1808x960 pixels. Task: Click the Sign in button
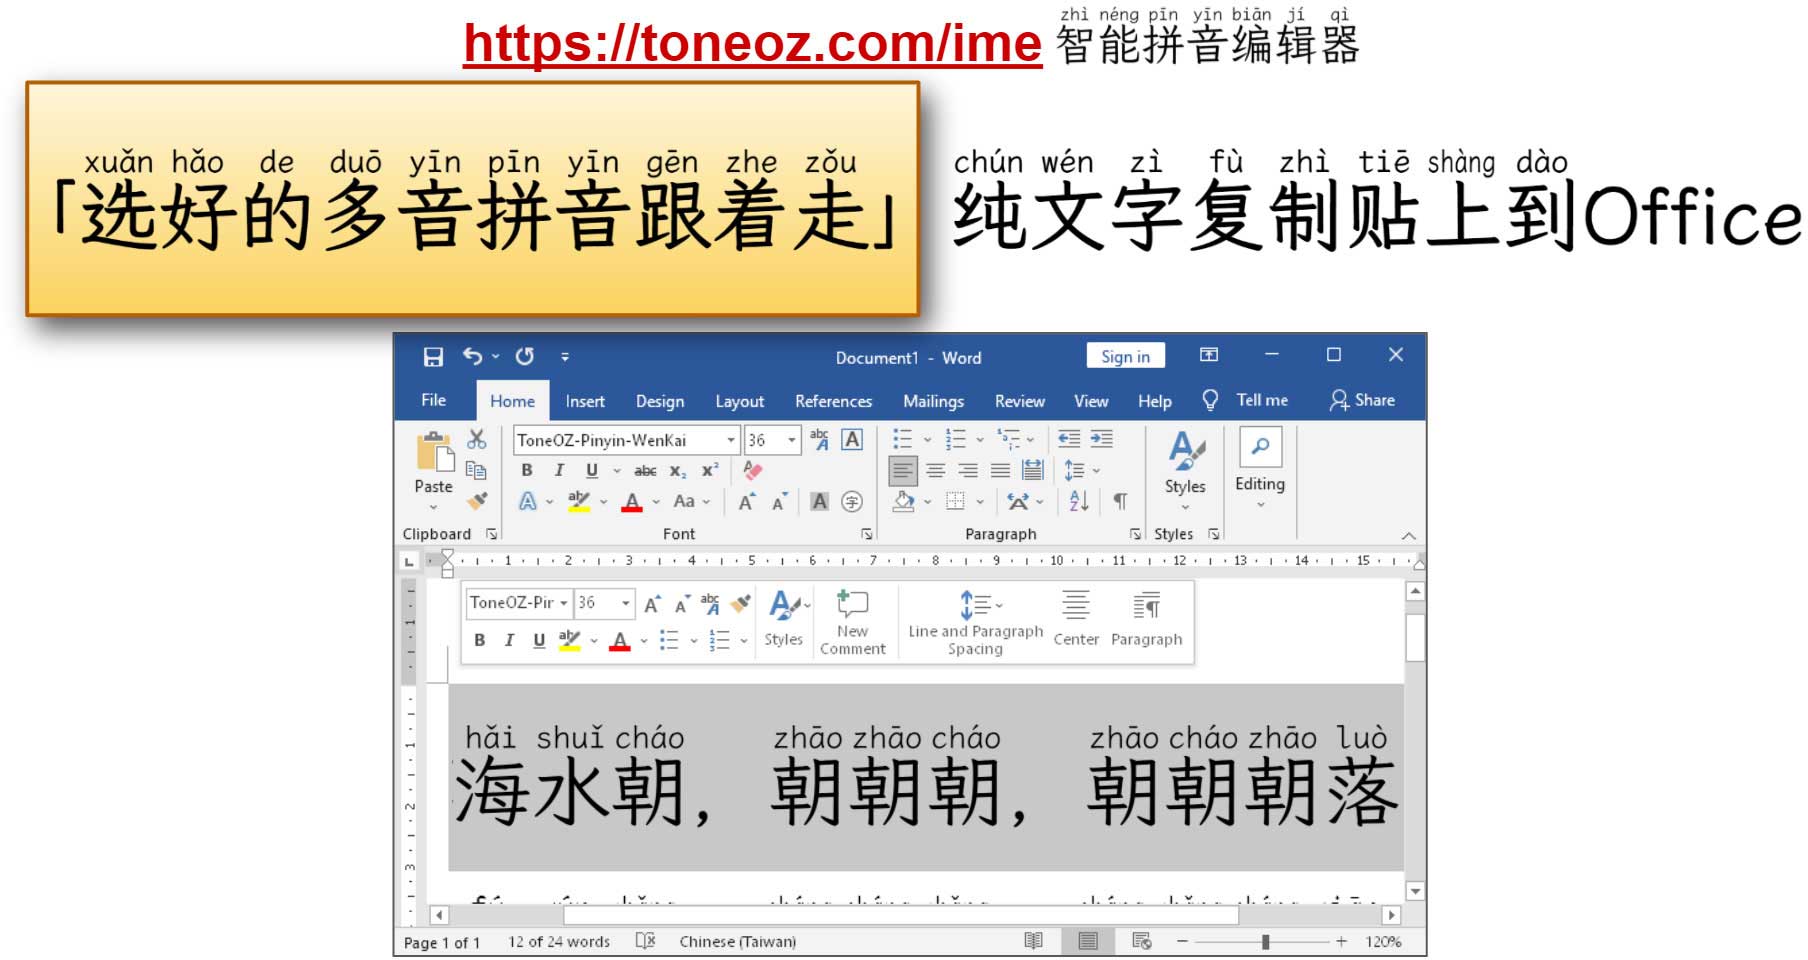pos(1125,356)
